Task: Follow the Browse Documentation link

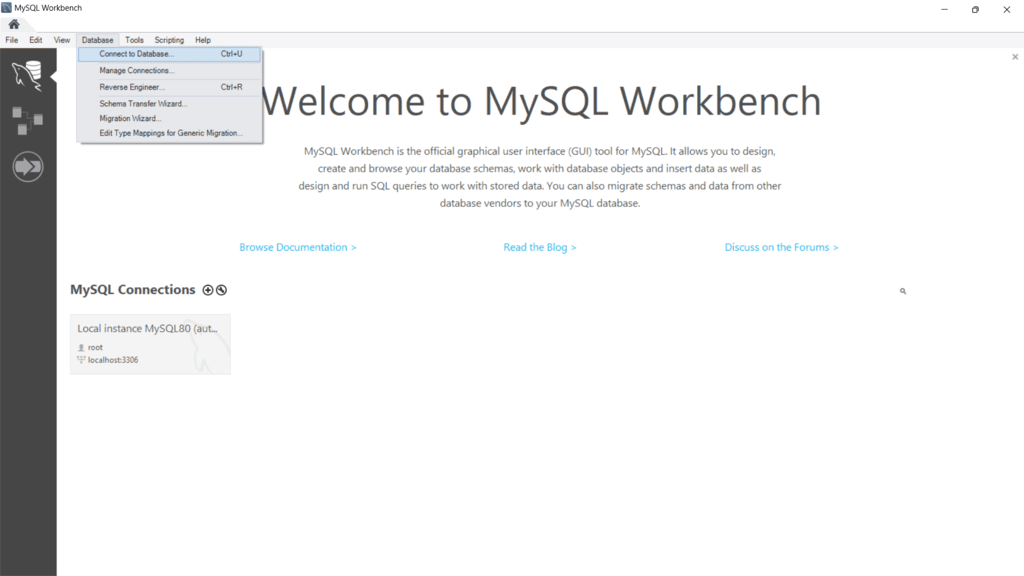Action: [x=298, y=248]
